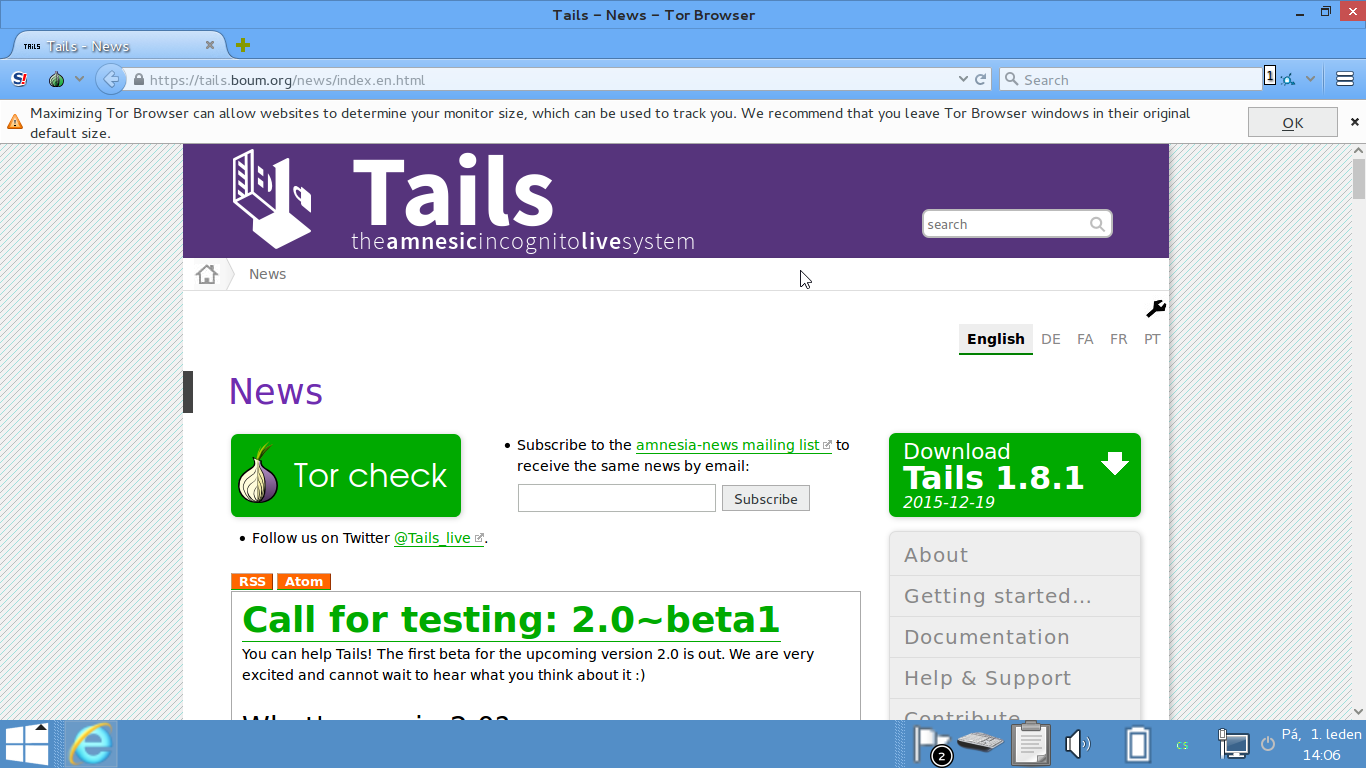Click the Tails logo banner
This screenshot has width=1366, height=768.
463,200
